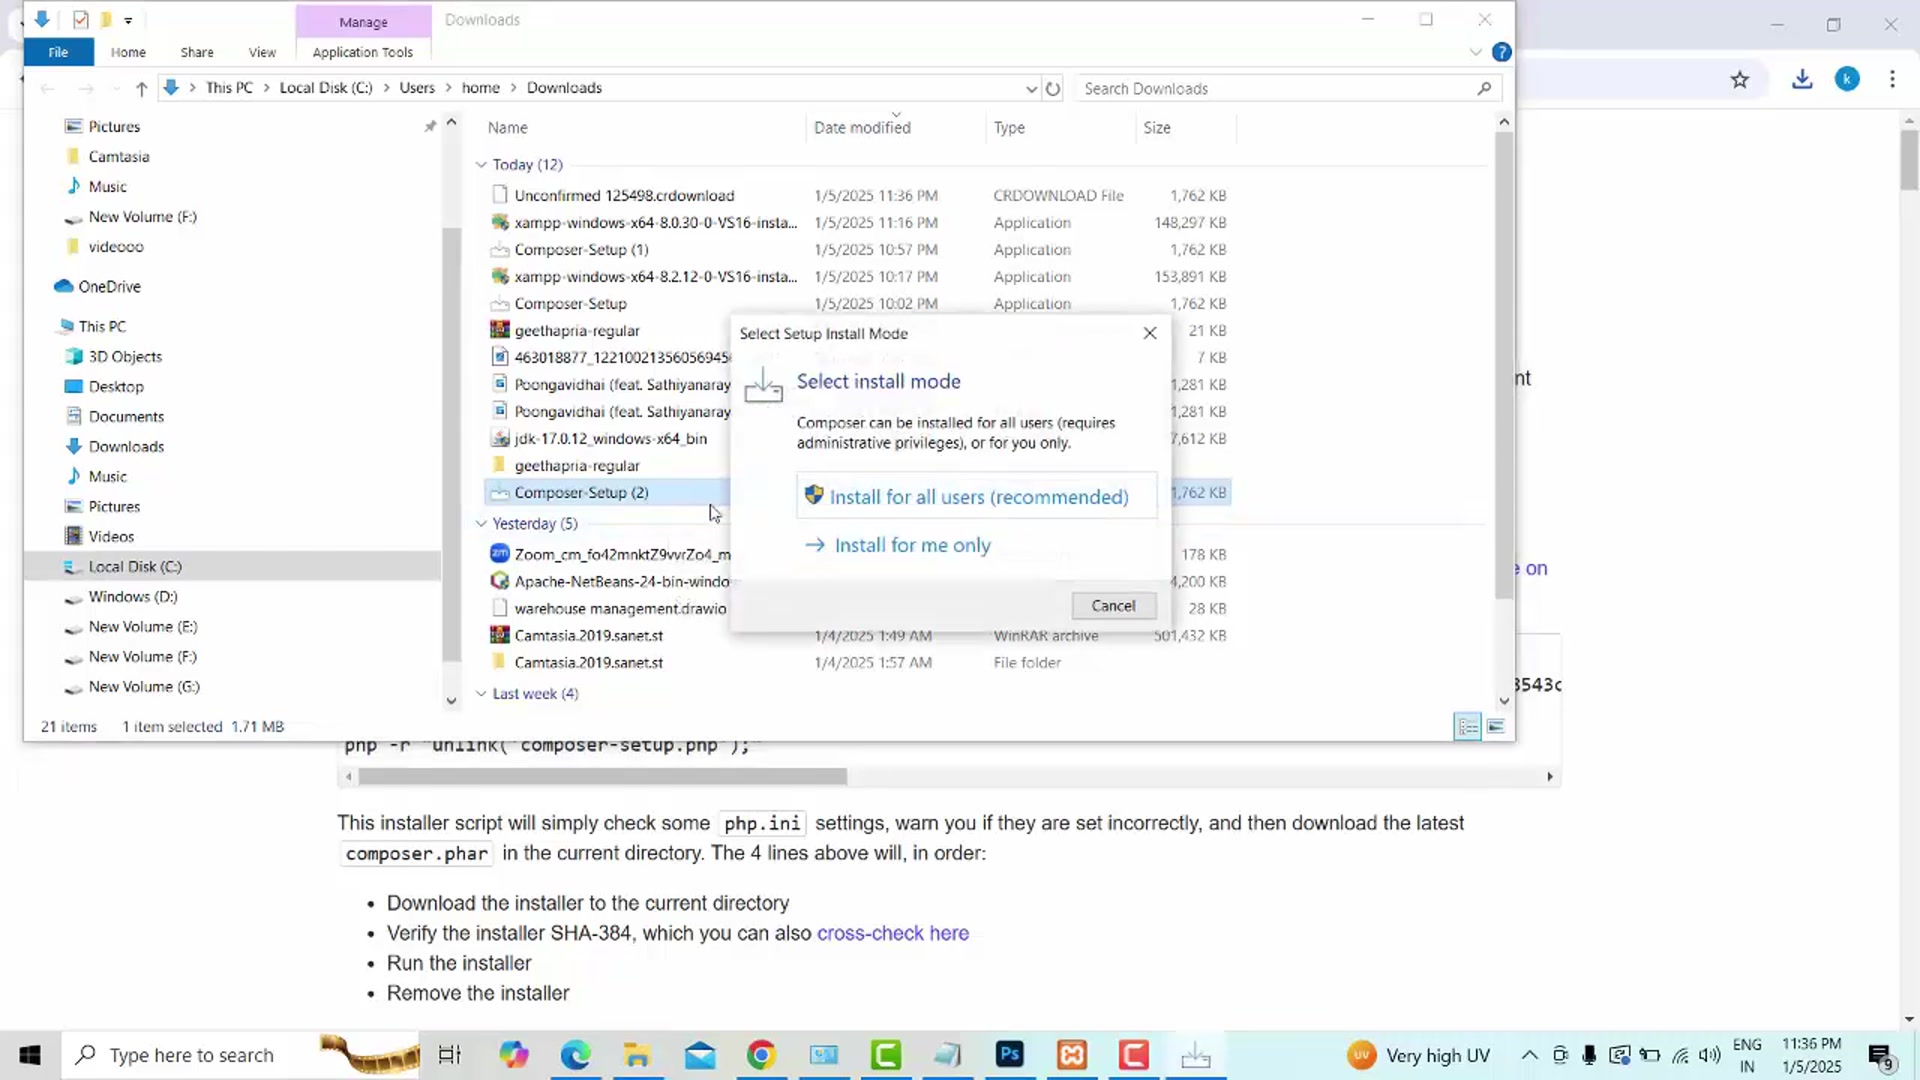Open the View ribbon tab
Screen dimensions: 1920x1080
pyautogui.click(x=262, y=52)
